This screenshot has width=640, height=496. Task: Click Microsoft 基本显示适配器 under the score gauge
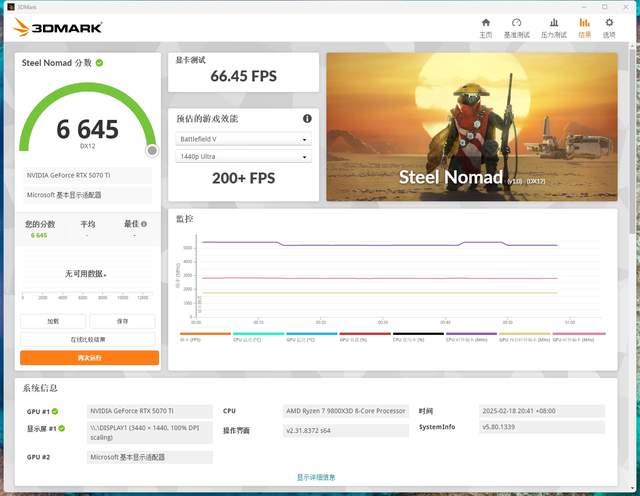[x=87, y=195]
